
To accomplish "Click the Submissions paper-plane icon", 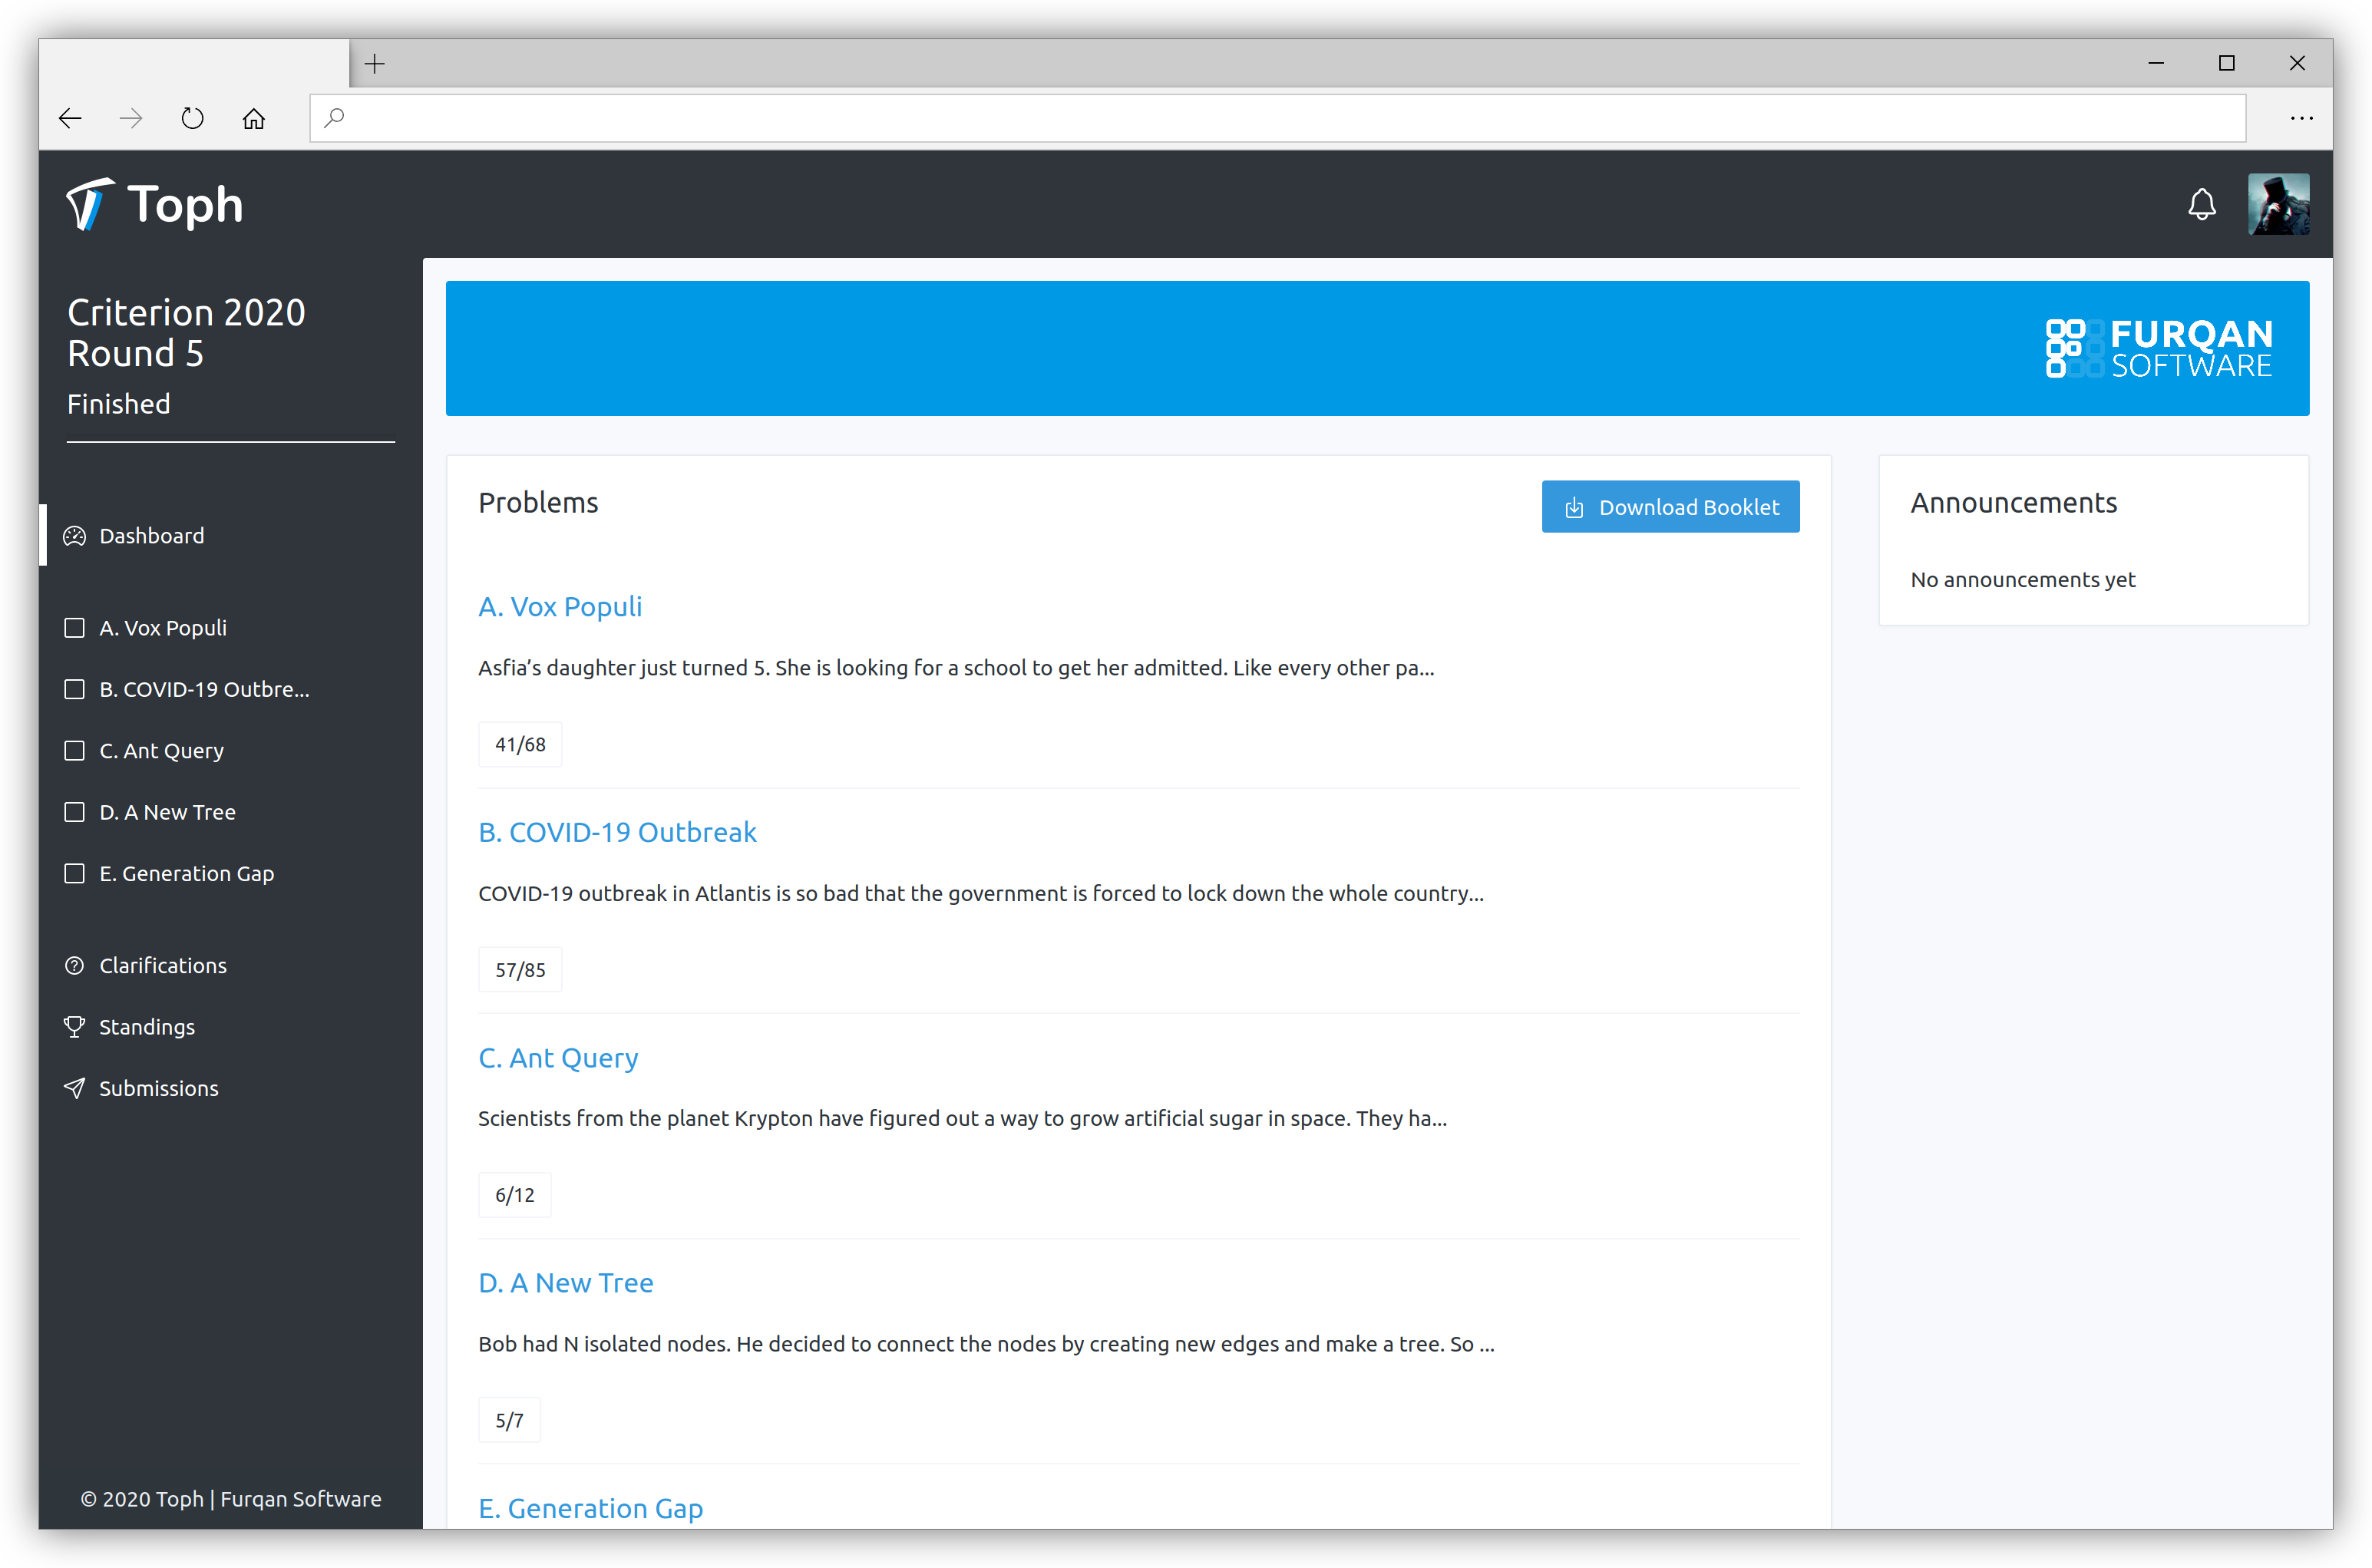I will [x=75, y=1088].
